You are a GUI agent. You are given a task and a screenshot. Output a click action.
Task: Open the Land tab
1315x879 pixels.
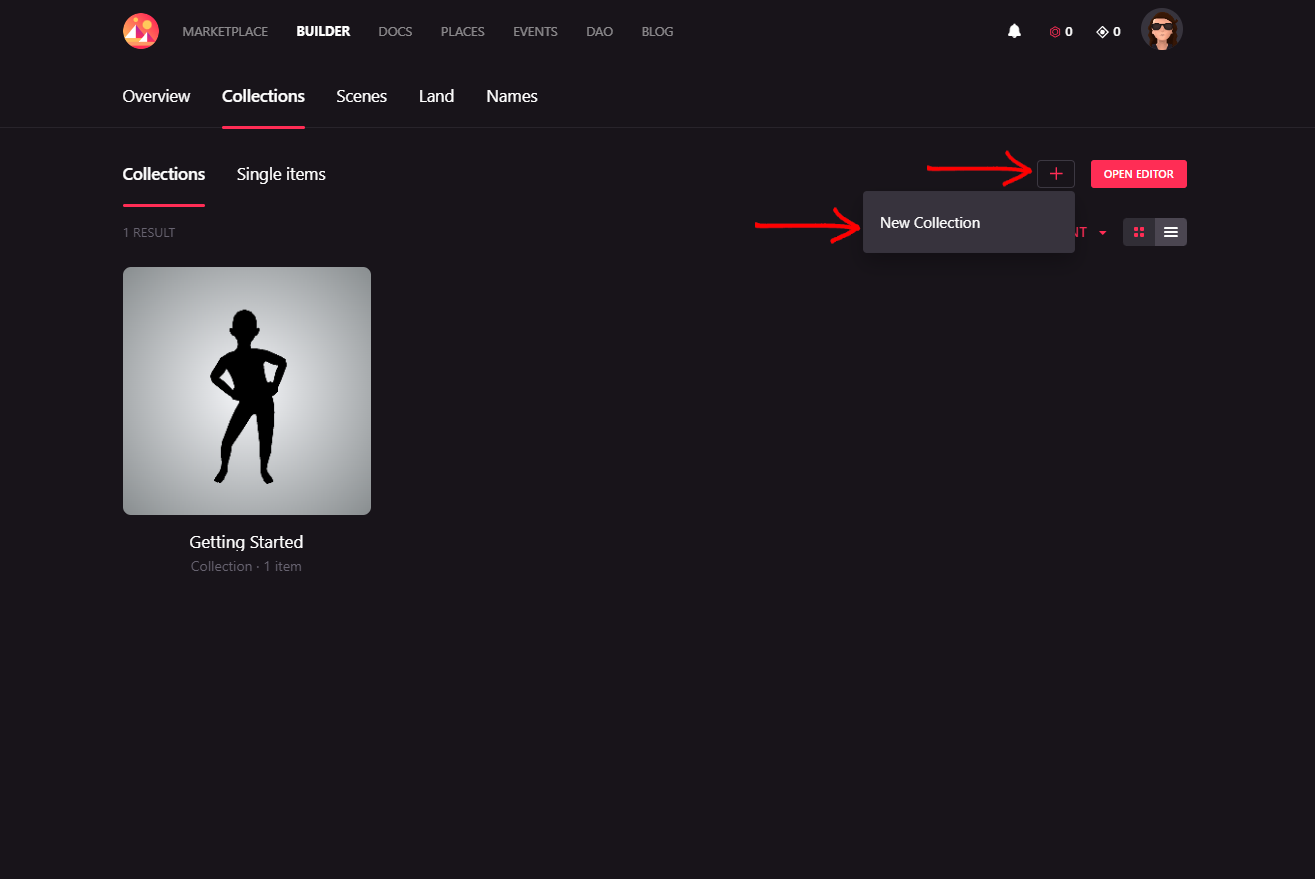436,97
